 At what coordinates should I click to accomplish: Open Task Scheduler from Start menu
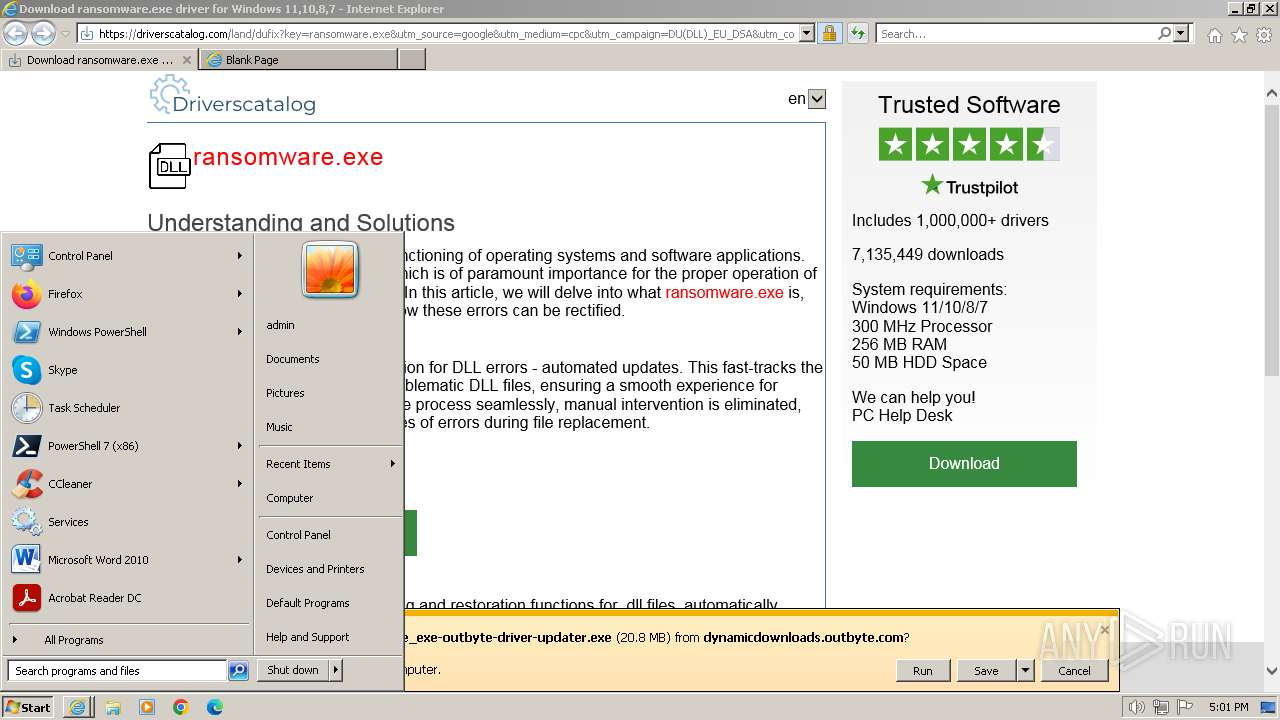point(27,408)
